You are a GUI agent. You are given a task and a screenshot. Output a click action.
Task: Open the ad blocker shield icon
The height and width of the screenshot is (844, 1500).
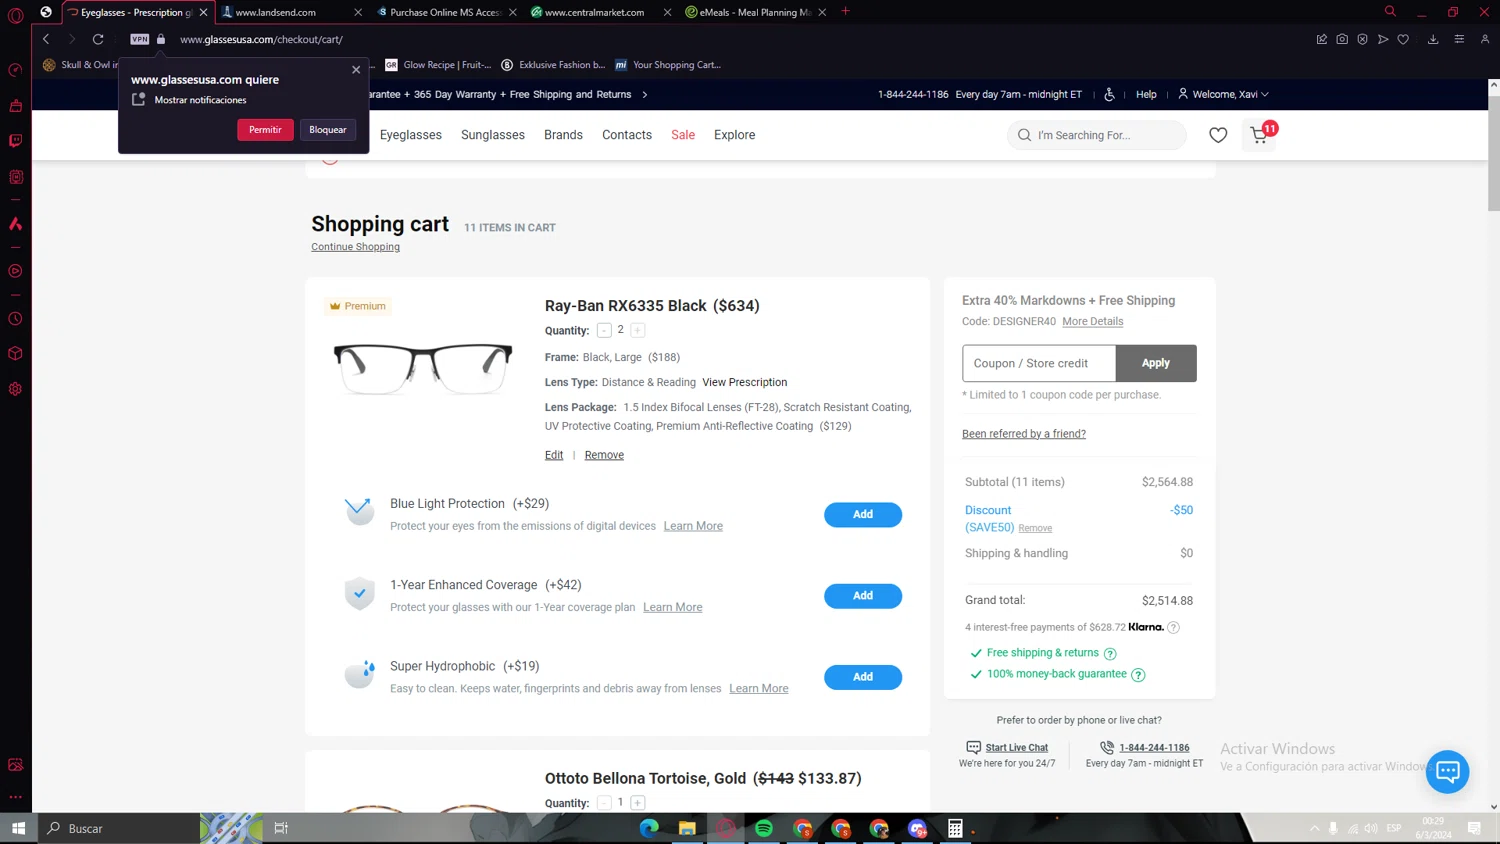pyautogui.click(x=1362, y=39)
